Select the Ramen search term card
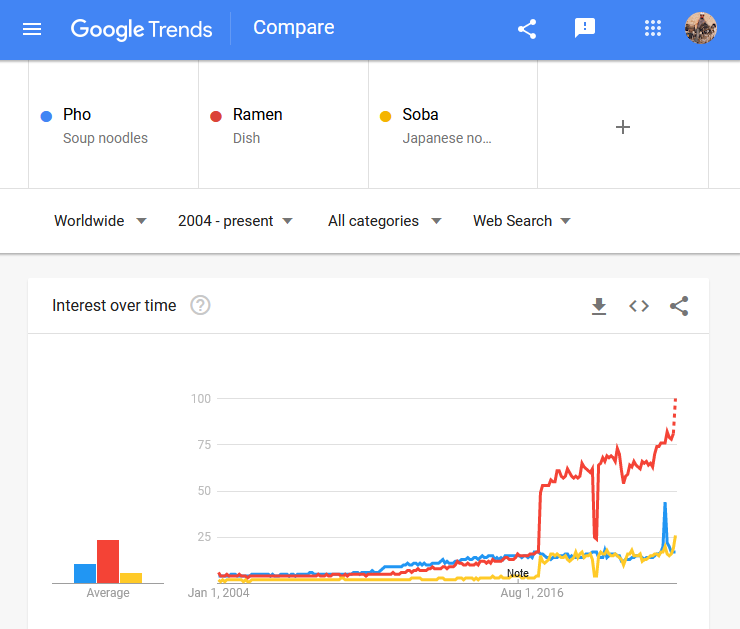 point(283,125)
